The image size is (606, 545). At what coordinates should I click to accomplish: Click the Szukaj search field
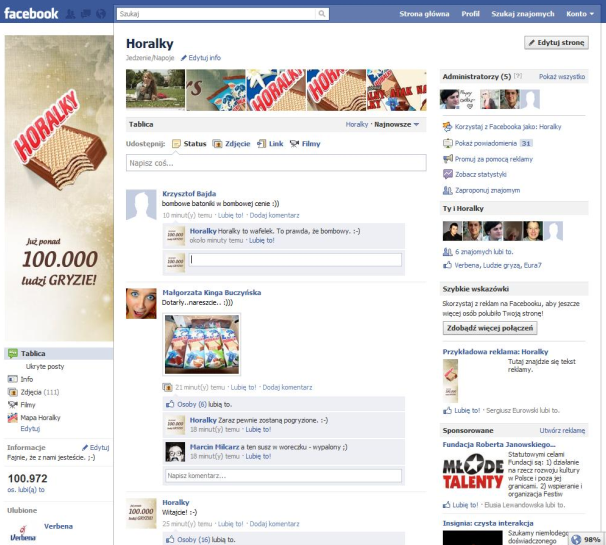pos(216,14)
